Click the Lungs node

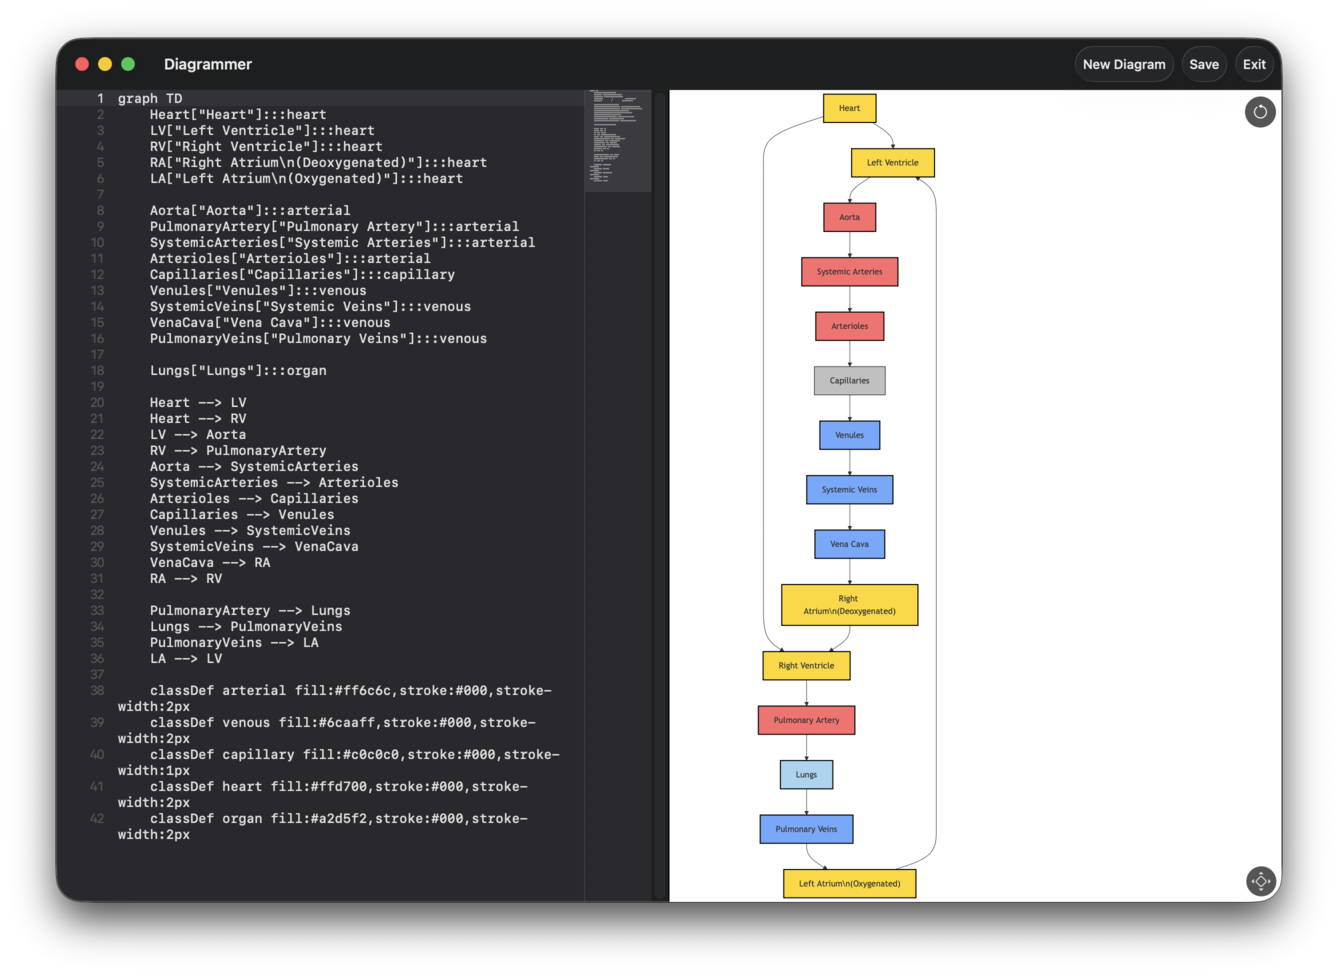point(806,774)
